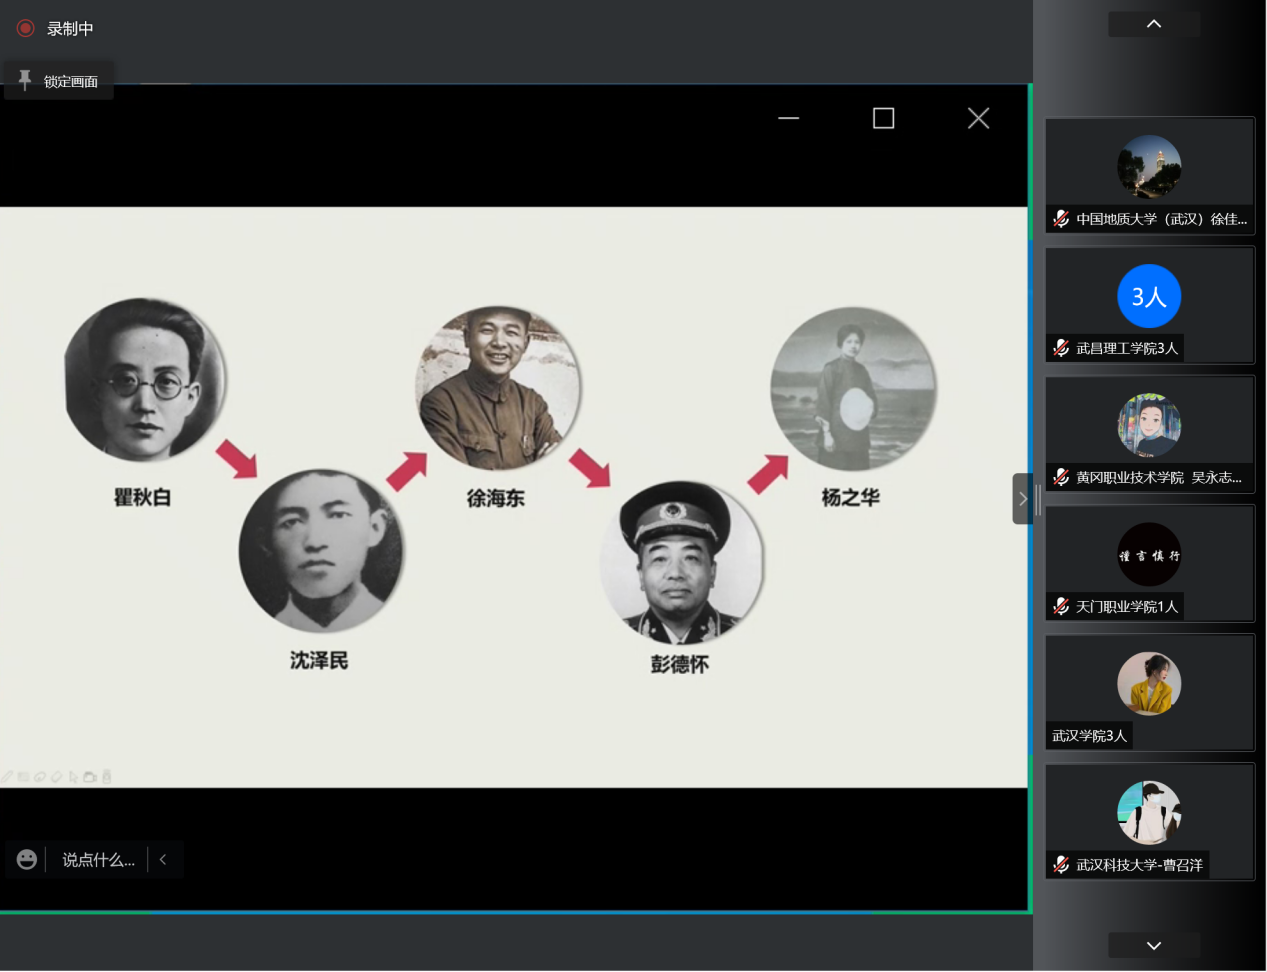1267x972 pixels.
Task: Collapse chat box with left chevron
Action: tap(163, 859)
